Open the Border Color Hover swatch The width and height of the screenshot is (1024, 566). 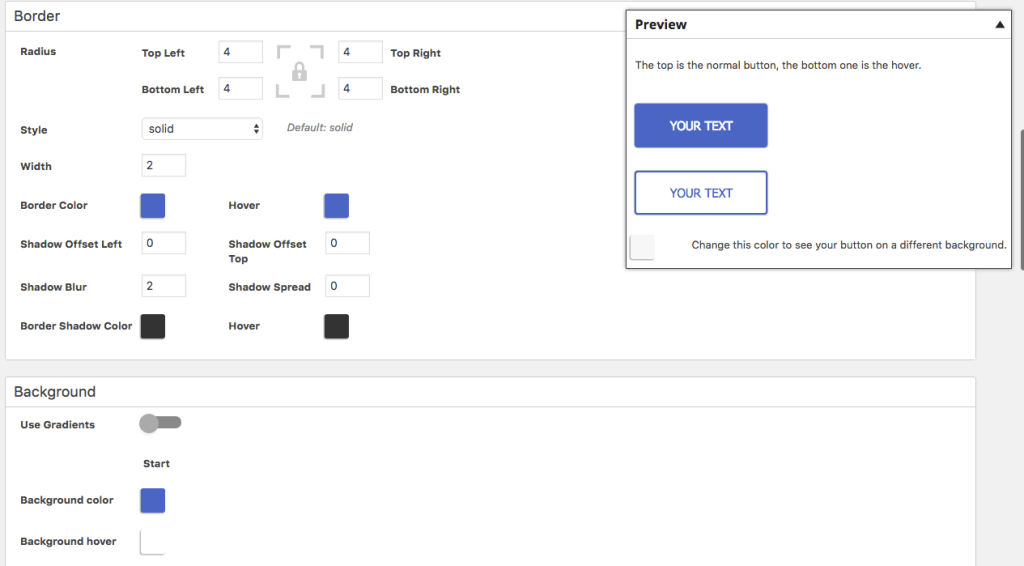(x=336, y=206)
